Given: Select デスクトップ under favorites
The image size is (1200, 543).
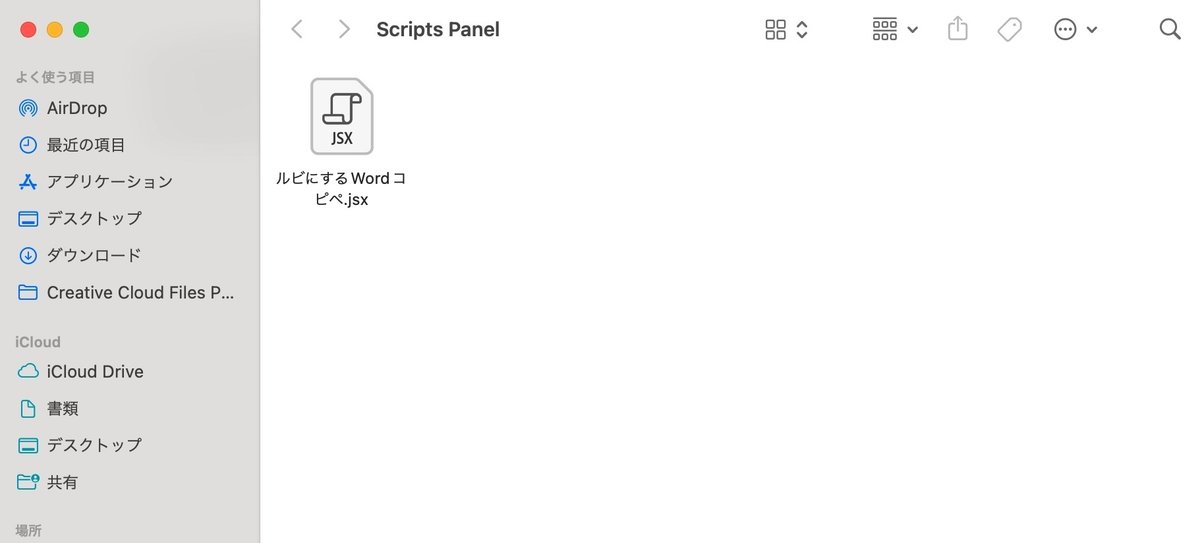Looking at the screenshot, I should [x=94, y=218].
